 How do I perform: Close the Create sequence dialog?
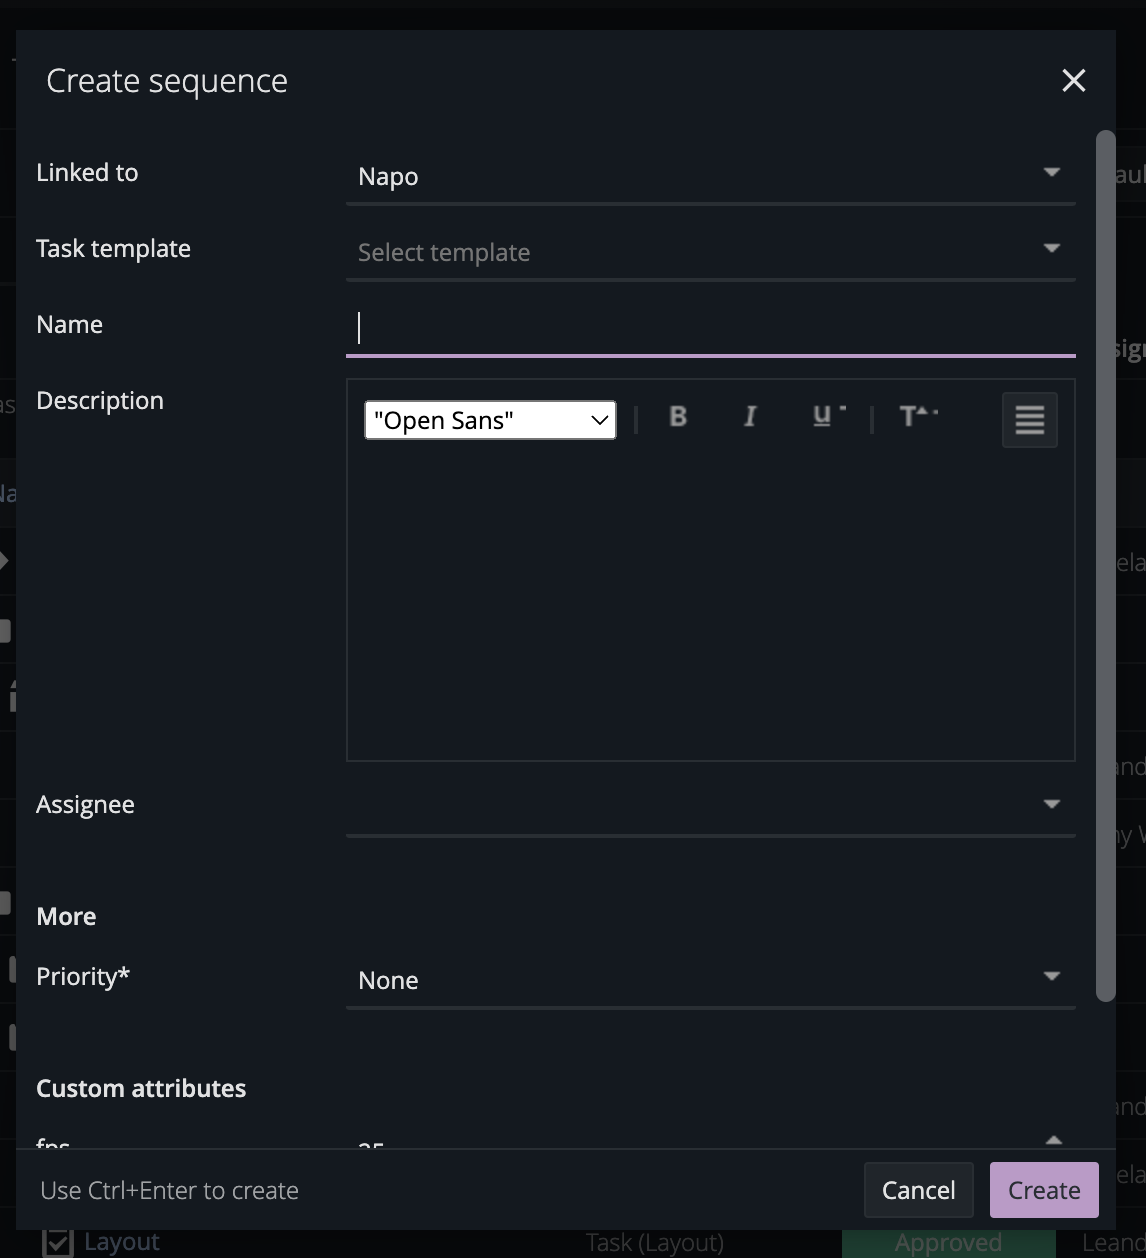point(1073,81)
